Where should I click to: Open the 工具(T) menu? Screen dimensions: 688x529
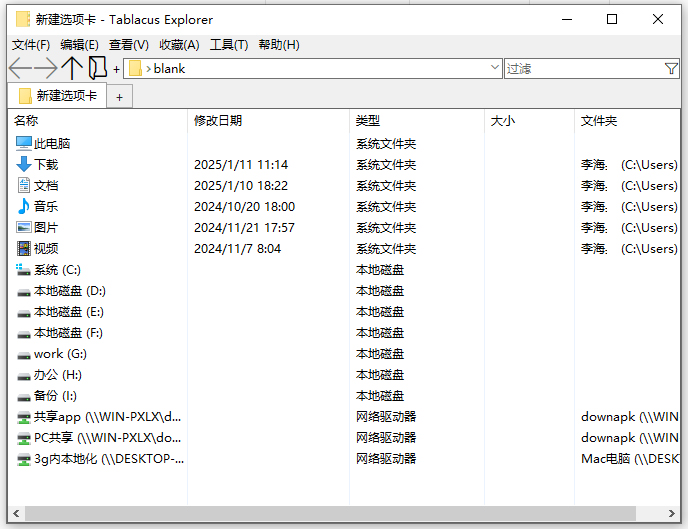click(229, 45)
